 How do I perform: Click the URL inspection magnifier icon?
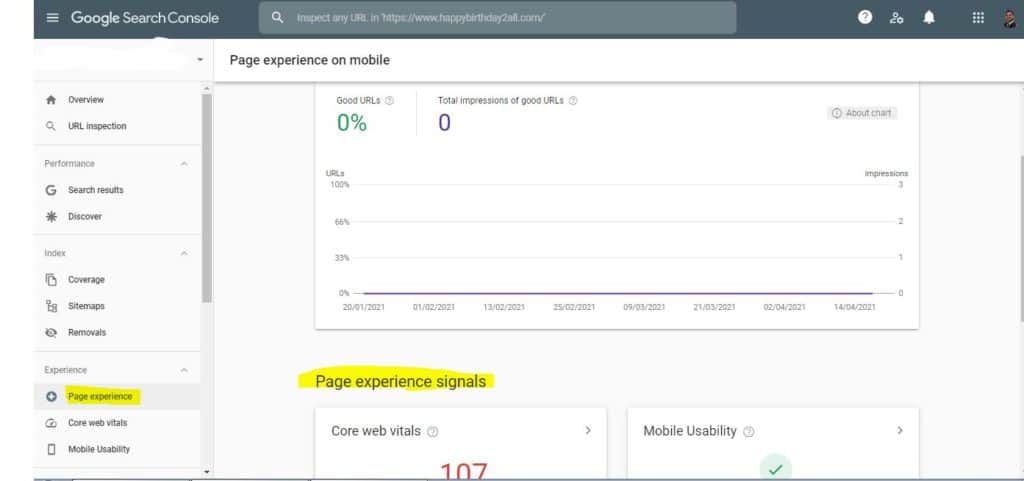(51, 126)
